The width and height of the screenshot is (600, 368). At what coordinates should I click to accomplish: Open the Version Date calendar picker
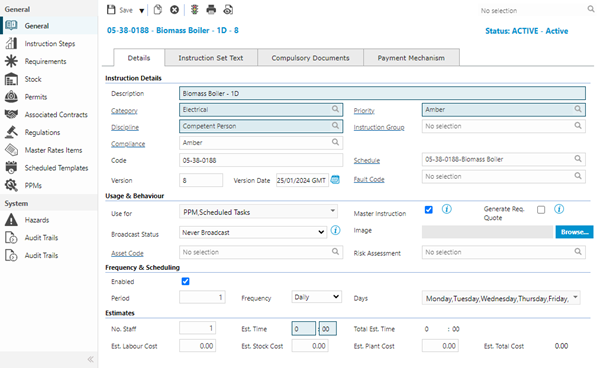point(335,180)
